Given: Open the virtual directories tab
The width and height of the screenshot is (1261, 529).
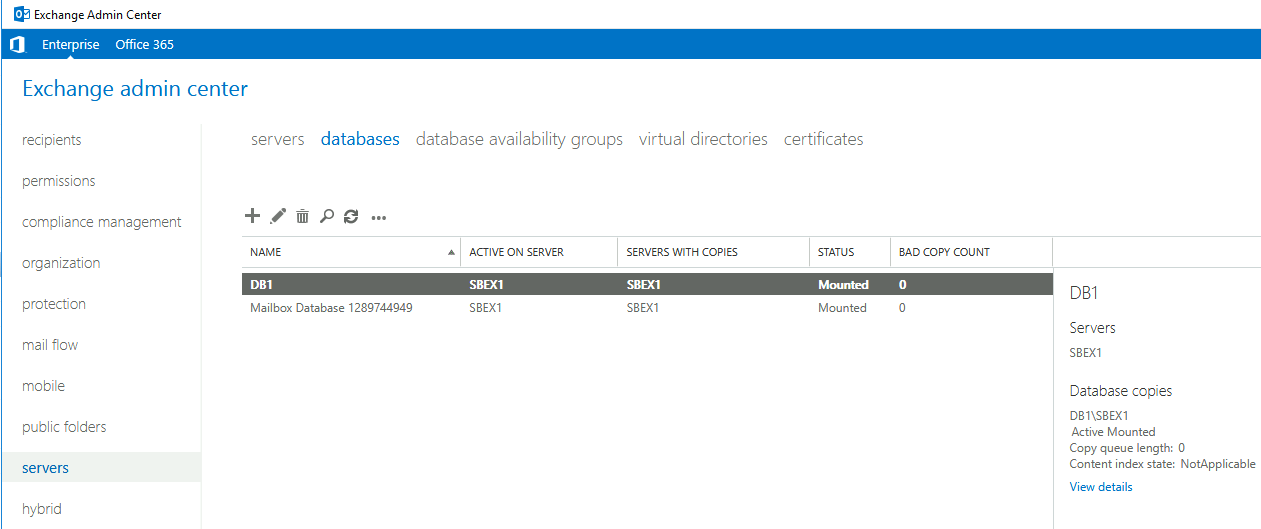Looking at the screenshot, I should (703, 139).
